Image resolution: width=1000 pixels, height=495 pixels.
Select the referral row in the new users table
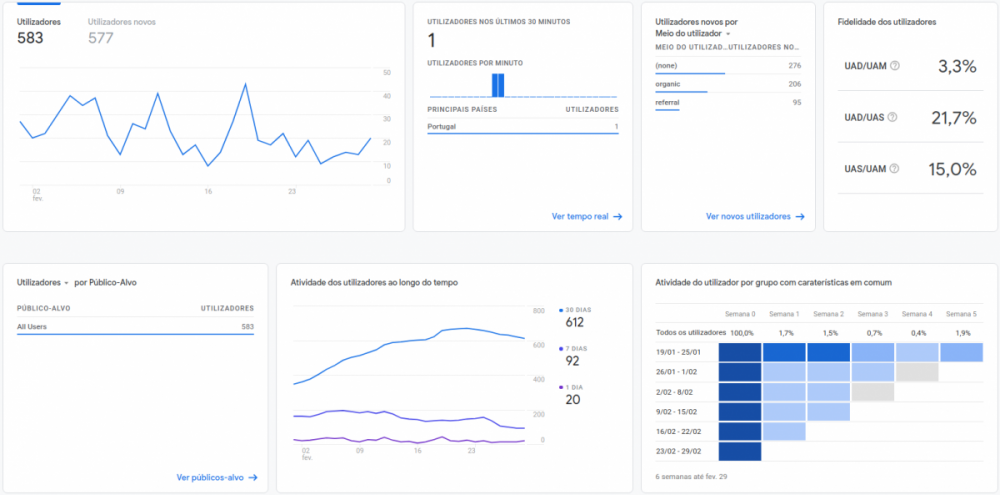click(727, 103)
